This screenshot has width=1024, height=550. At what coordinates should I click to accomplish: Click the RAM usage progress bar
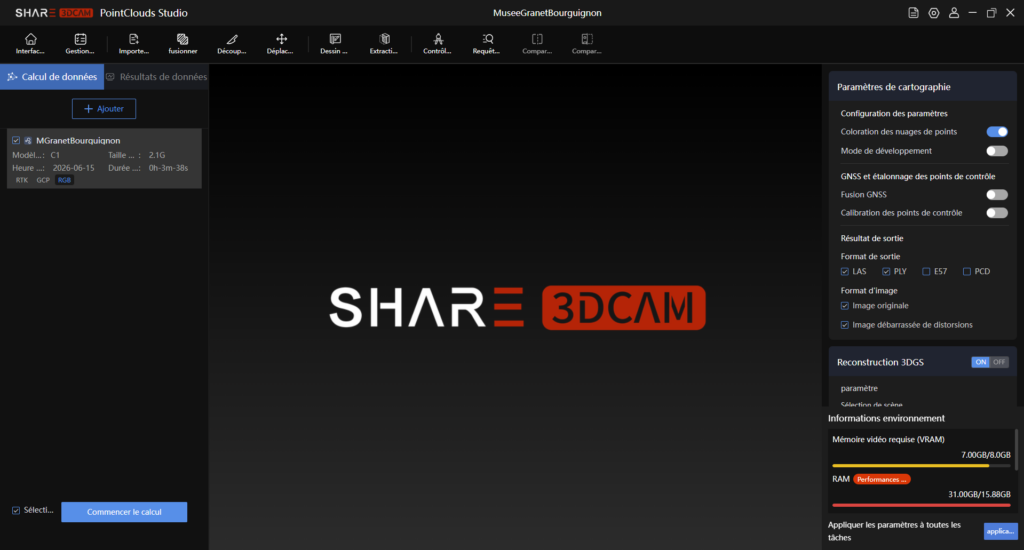coord(921,505)
